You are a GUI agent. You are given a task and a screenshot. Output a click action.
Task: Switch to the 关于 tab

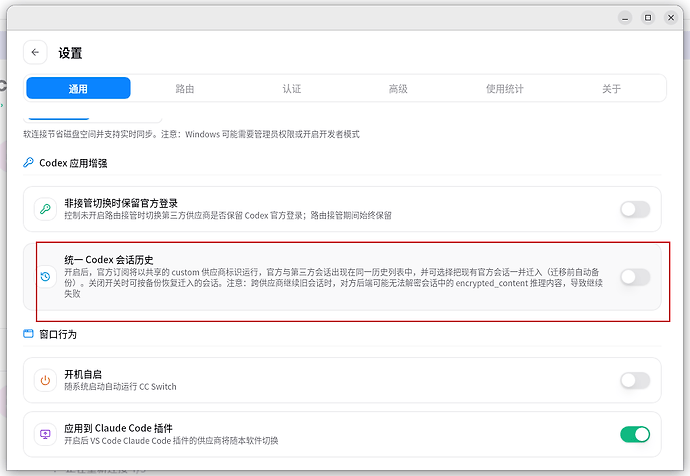(611, 88)
